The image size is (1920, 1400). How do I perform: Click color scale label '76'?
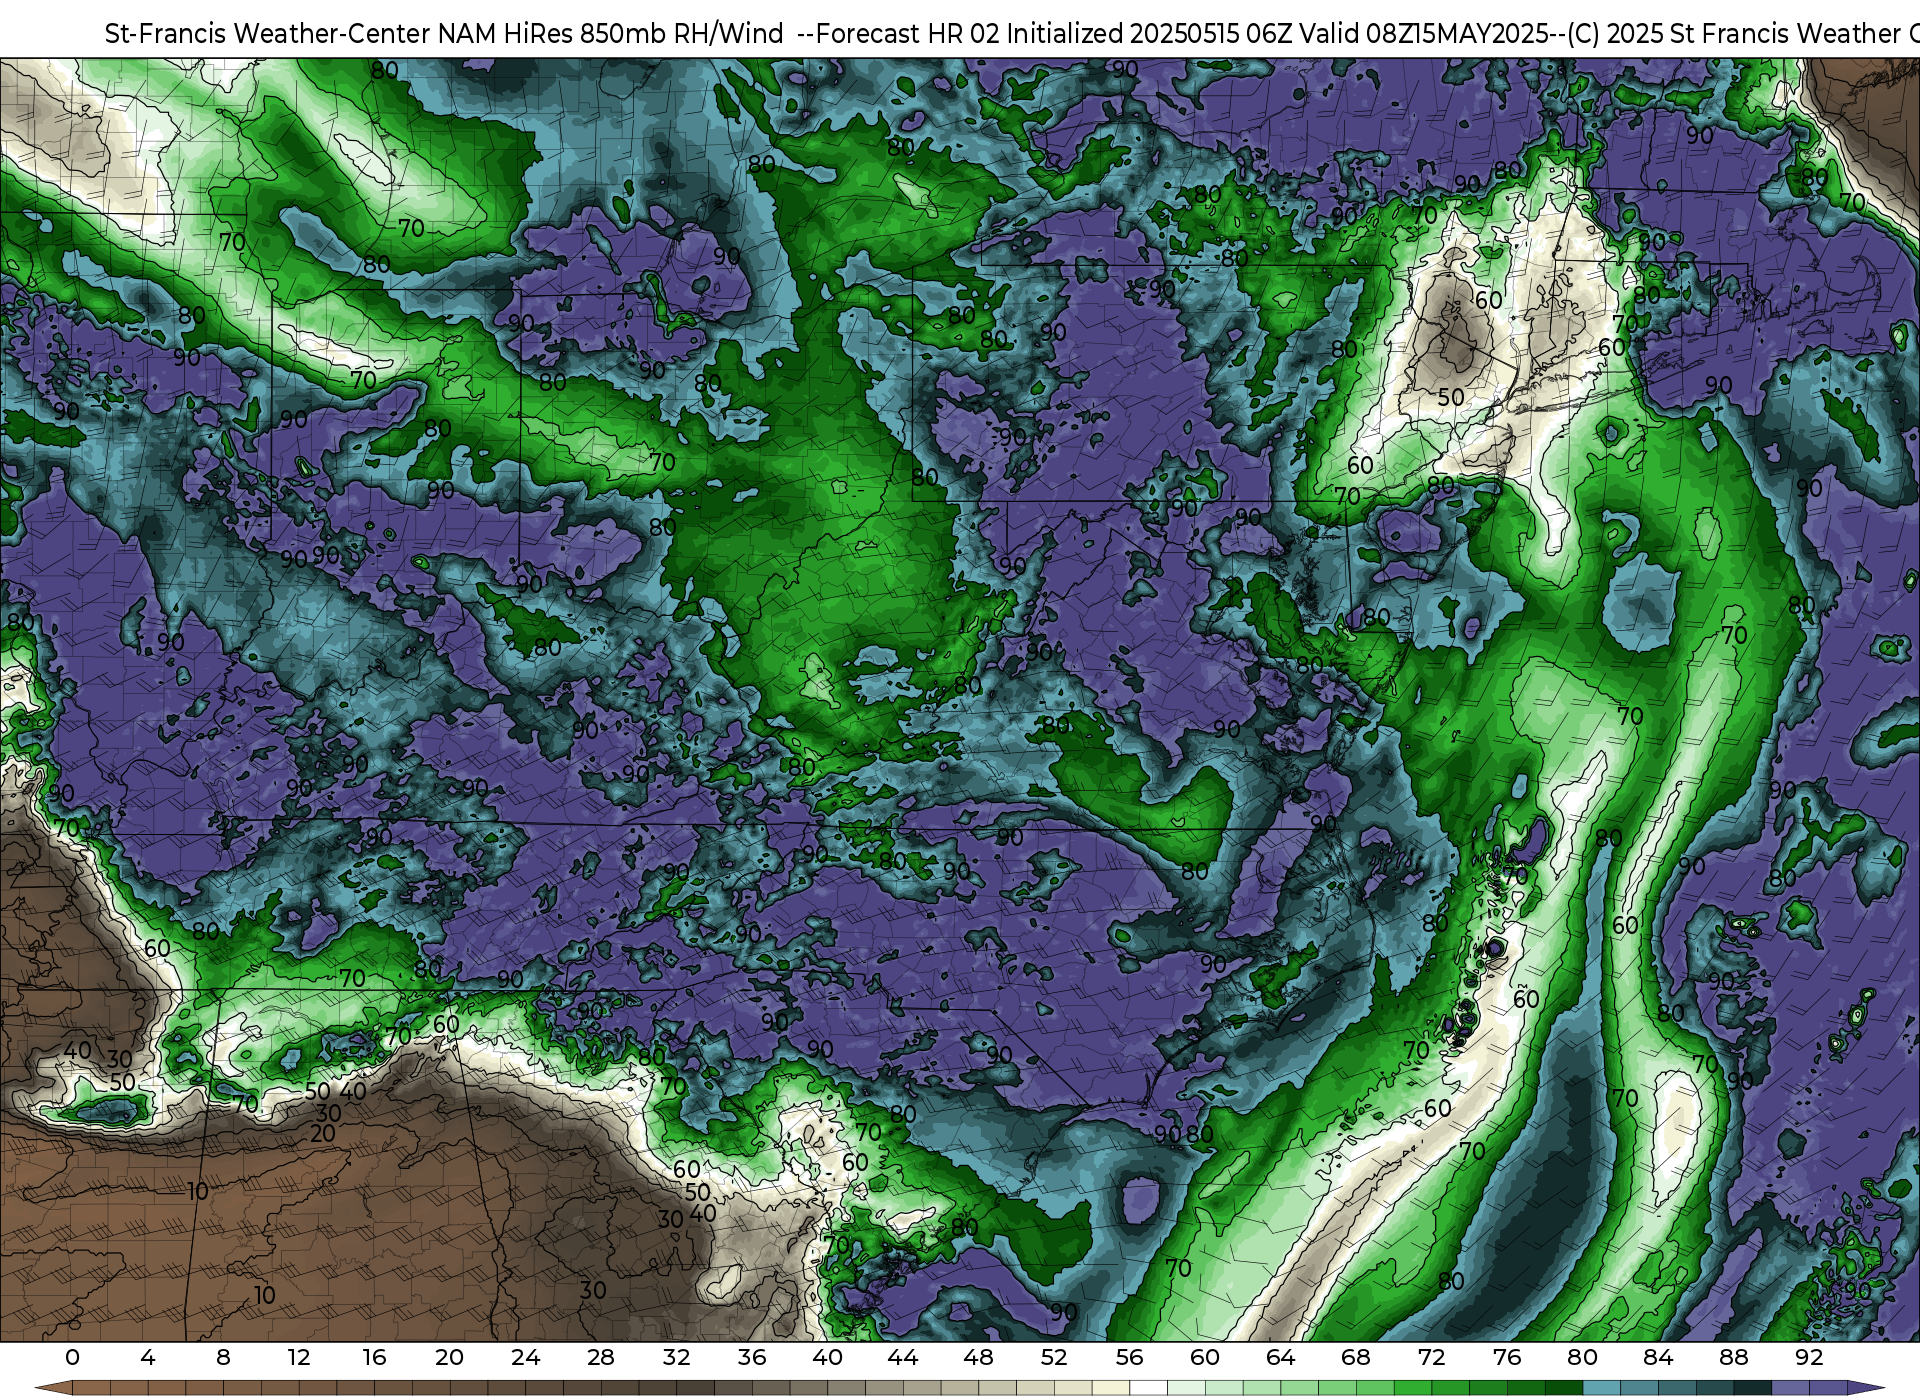[1507, 1357]
